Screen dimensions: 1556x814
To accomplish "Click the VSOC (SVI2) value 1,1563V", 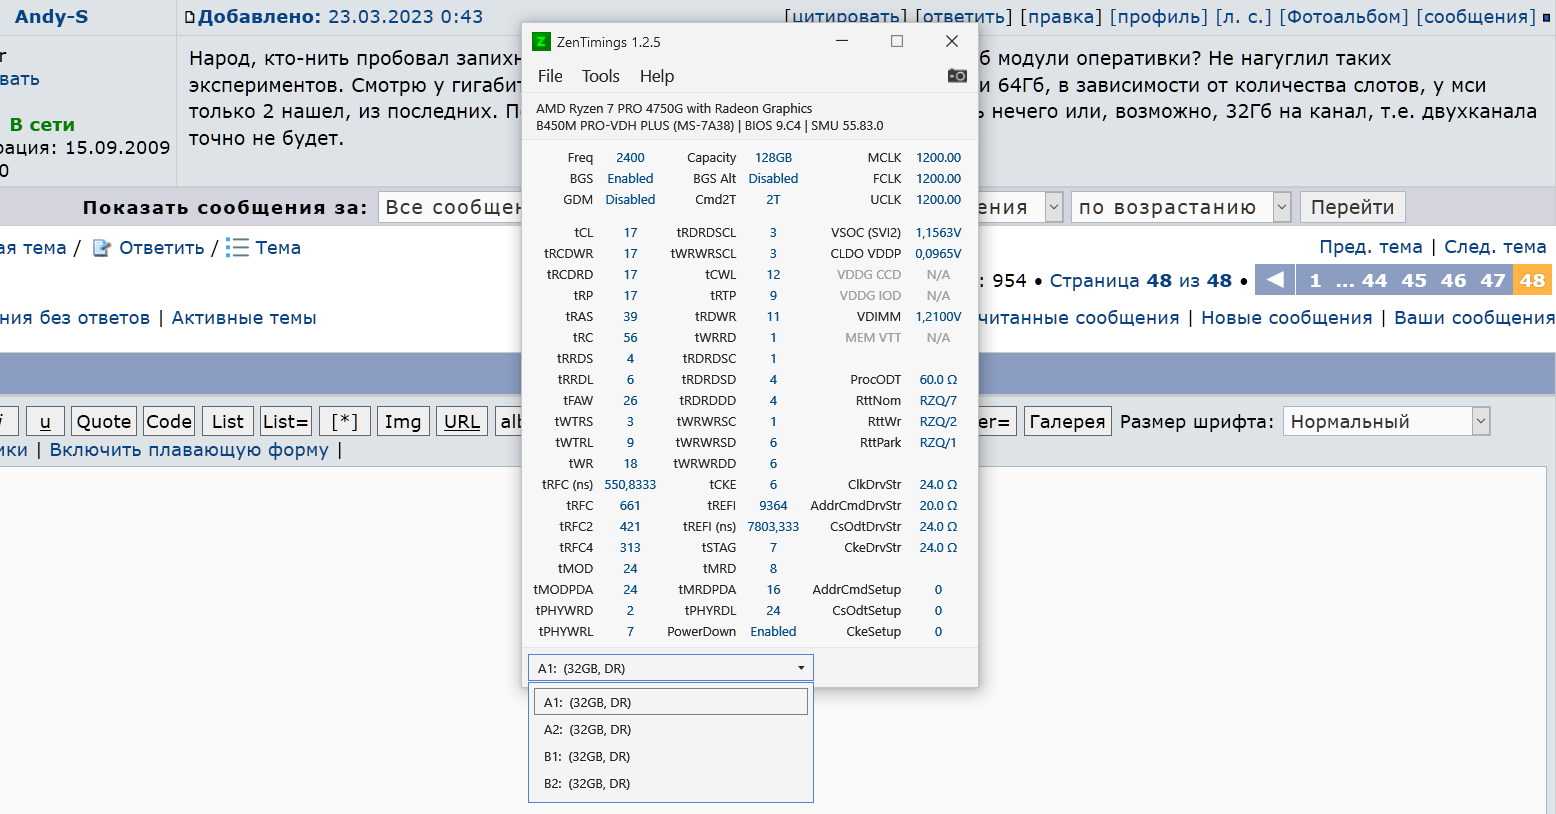I will 938,233.
